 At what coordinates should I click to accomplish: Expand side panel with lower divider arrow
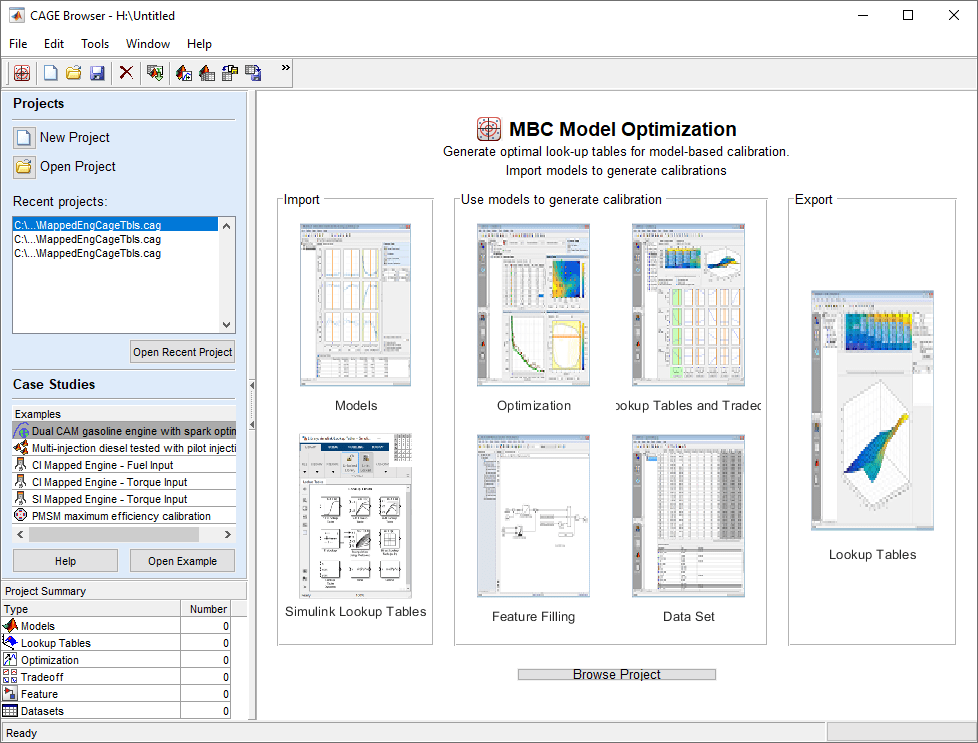(252, 424)
